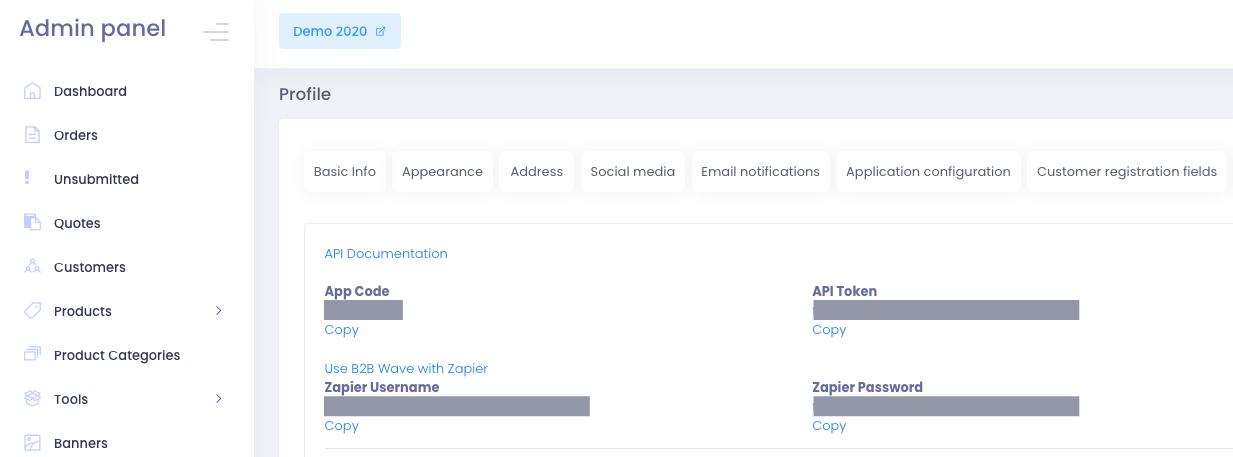Switch to the Basic Info tab
The width and height of the screenshot is (1233, 457).
[345, 172]
